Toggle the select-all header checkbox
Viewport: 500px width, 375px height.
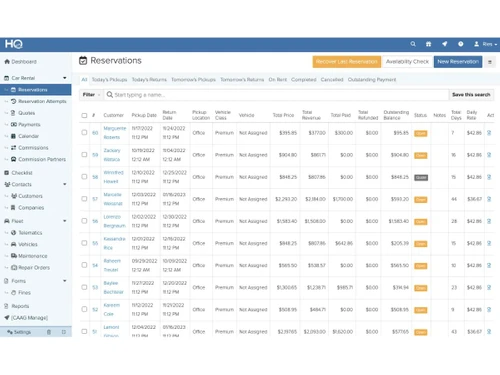coord(84,115)
